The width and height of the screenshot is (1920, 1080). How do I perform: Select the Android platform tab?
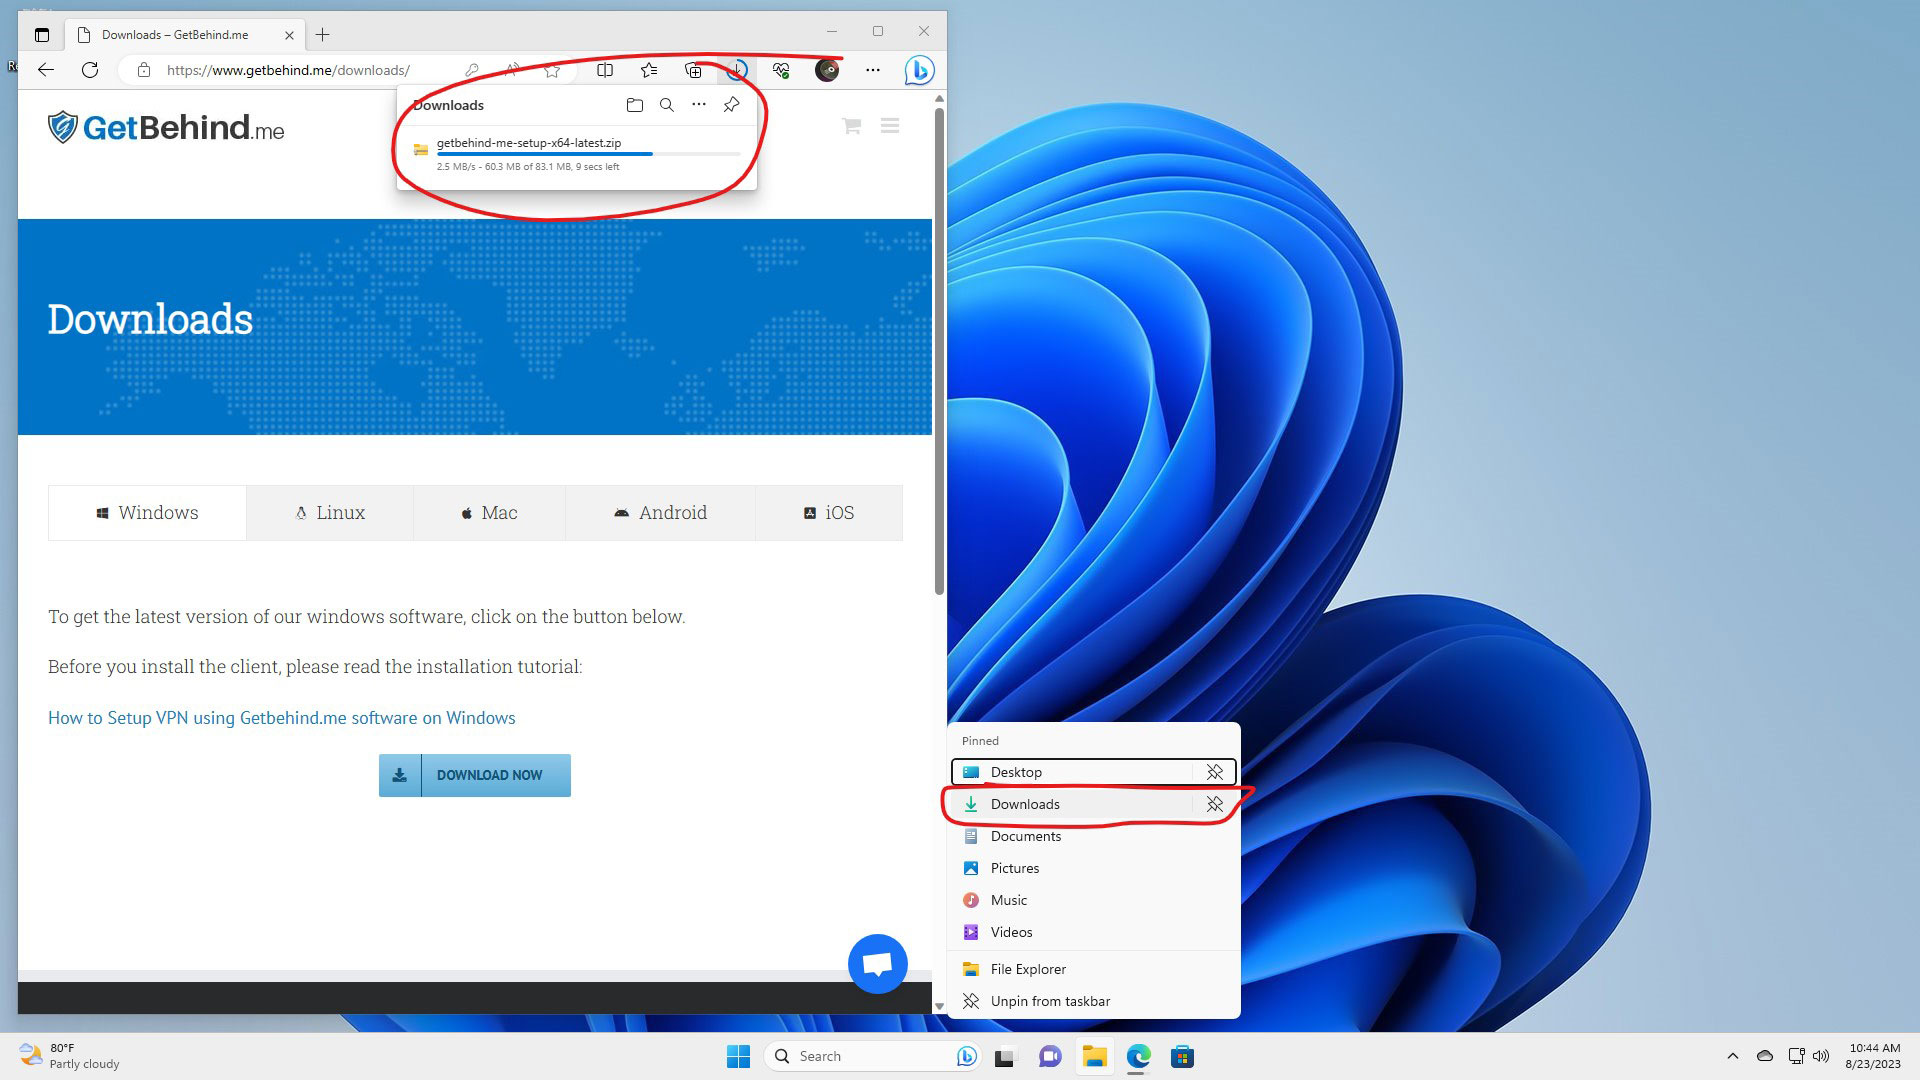point(660,513)
